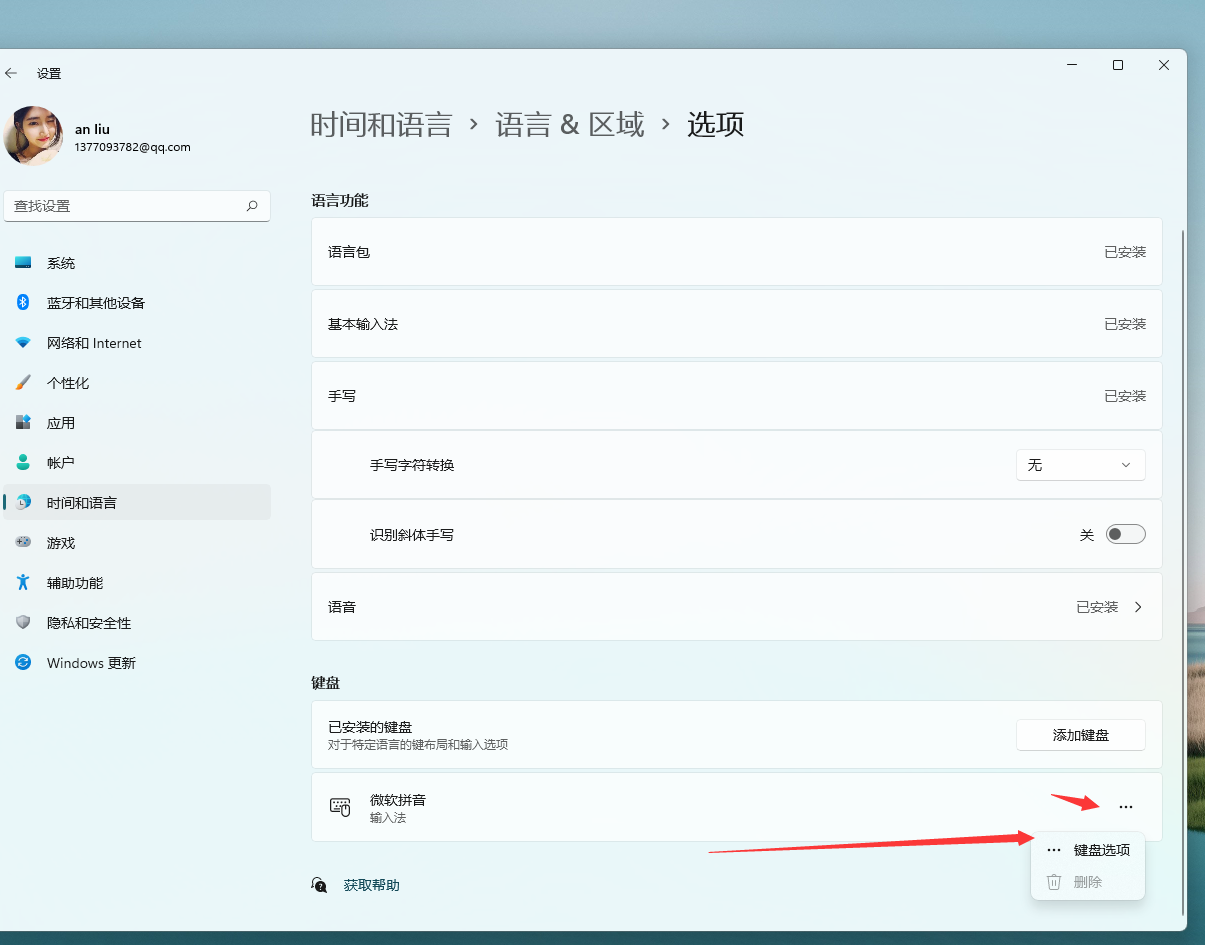Choose 键盘选项 from the context menu

coord(1101,849)
